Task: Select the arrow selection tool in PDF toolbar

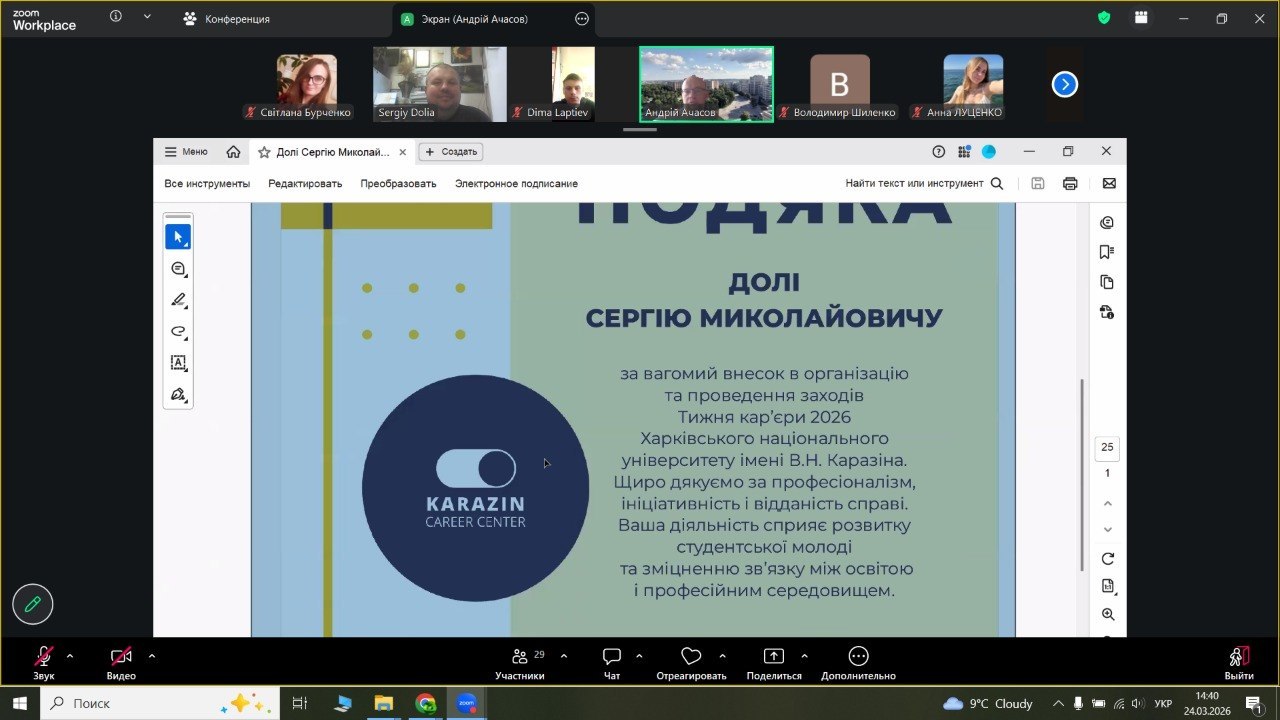Action: click(x=178, y=237)
